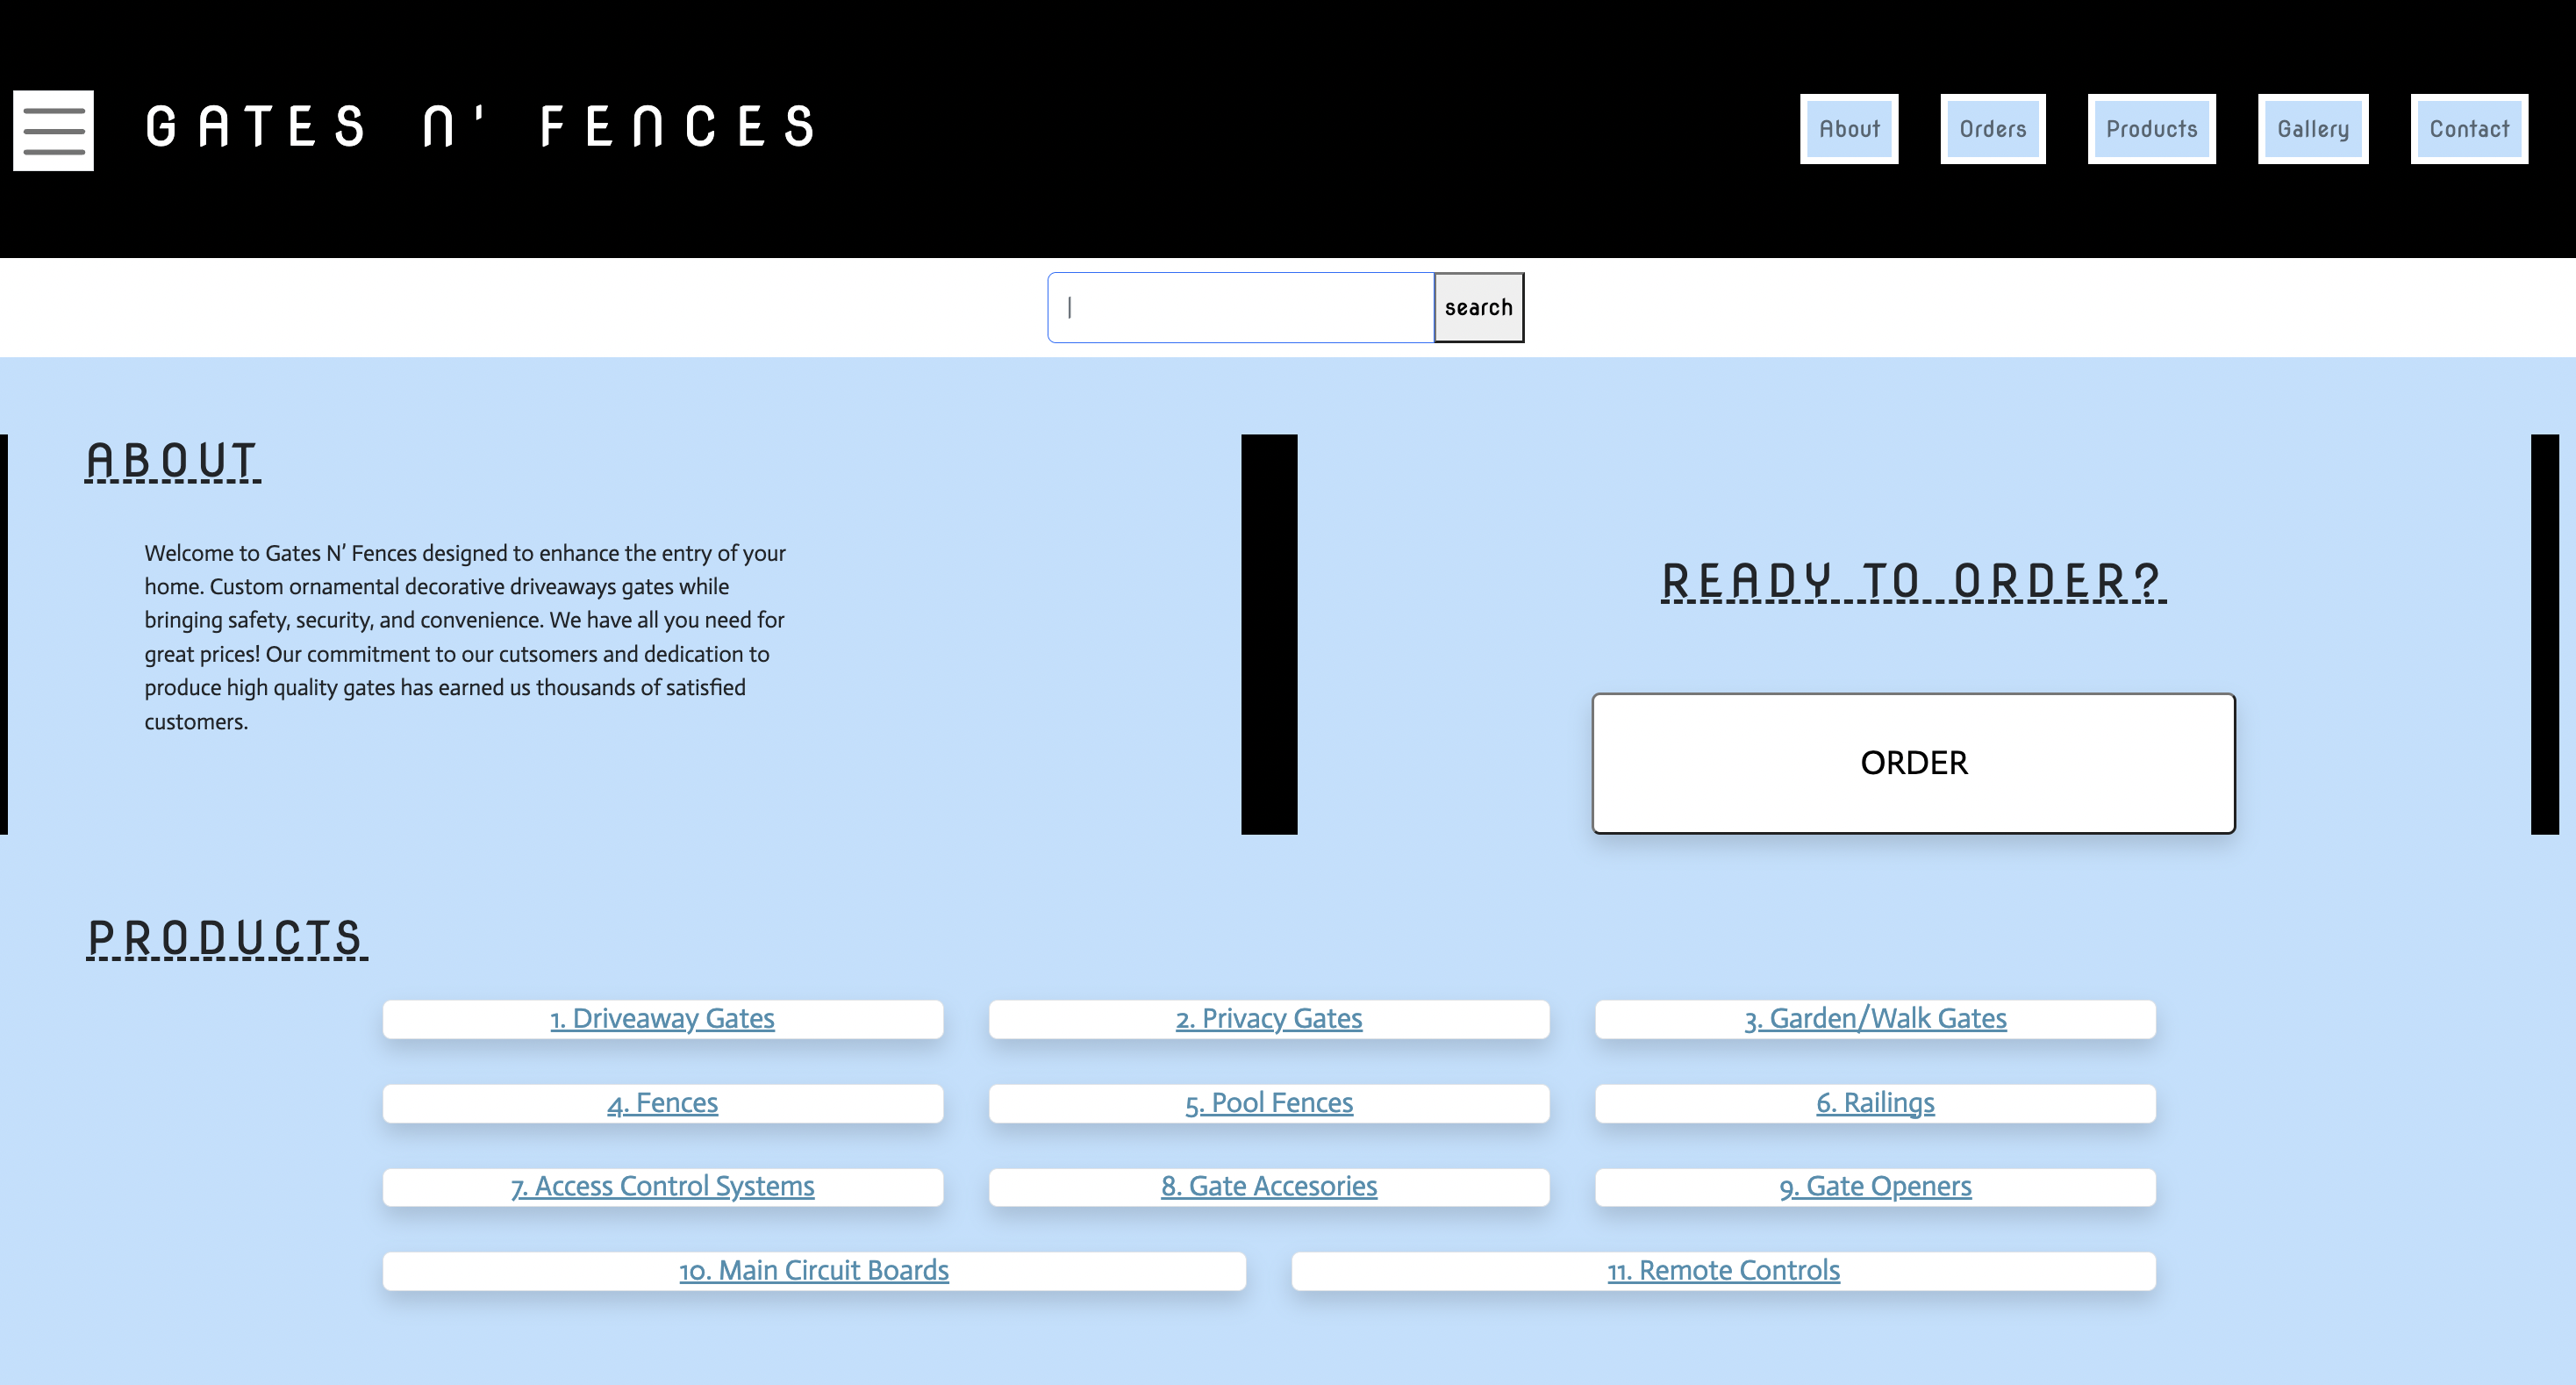Select the Garden/Walk Gates link
The image size is (2576, 1385).
point(1874,1018)
